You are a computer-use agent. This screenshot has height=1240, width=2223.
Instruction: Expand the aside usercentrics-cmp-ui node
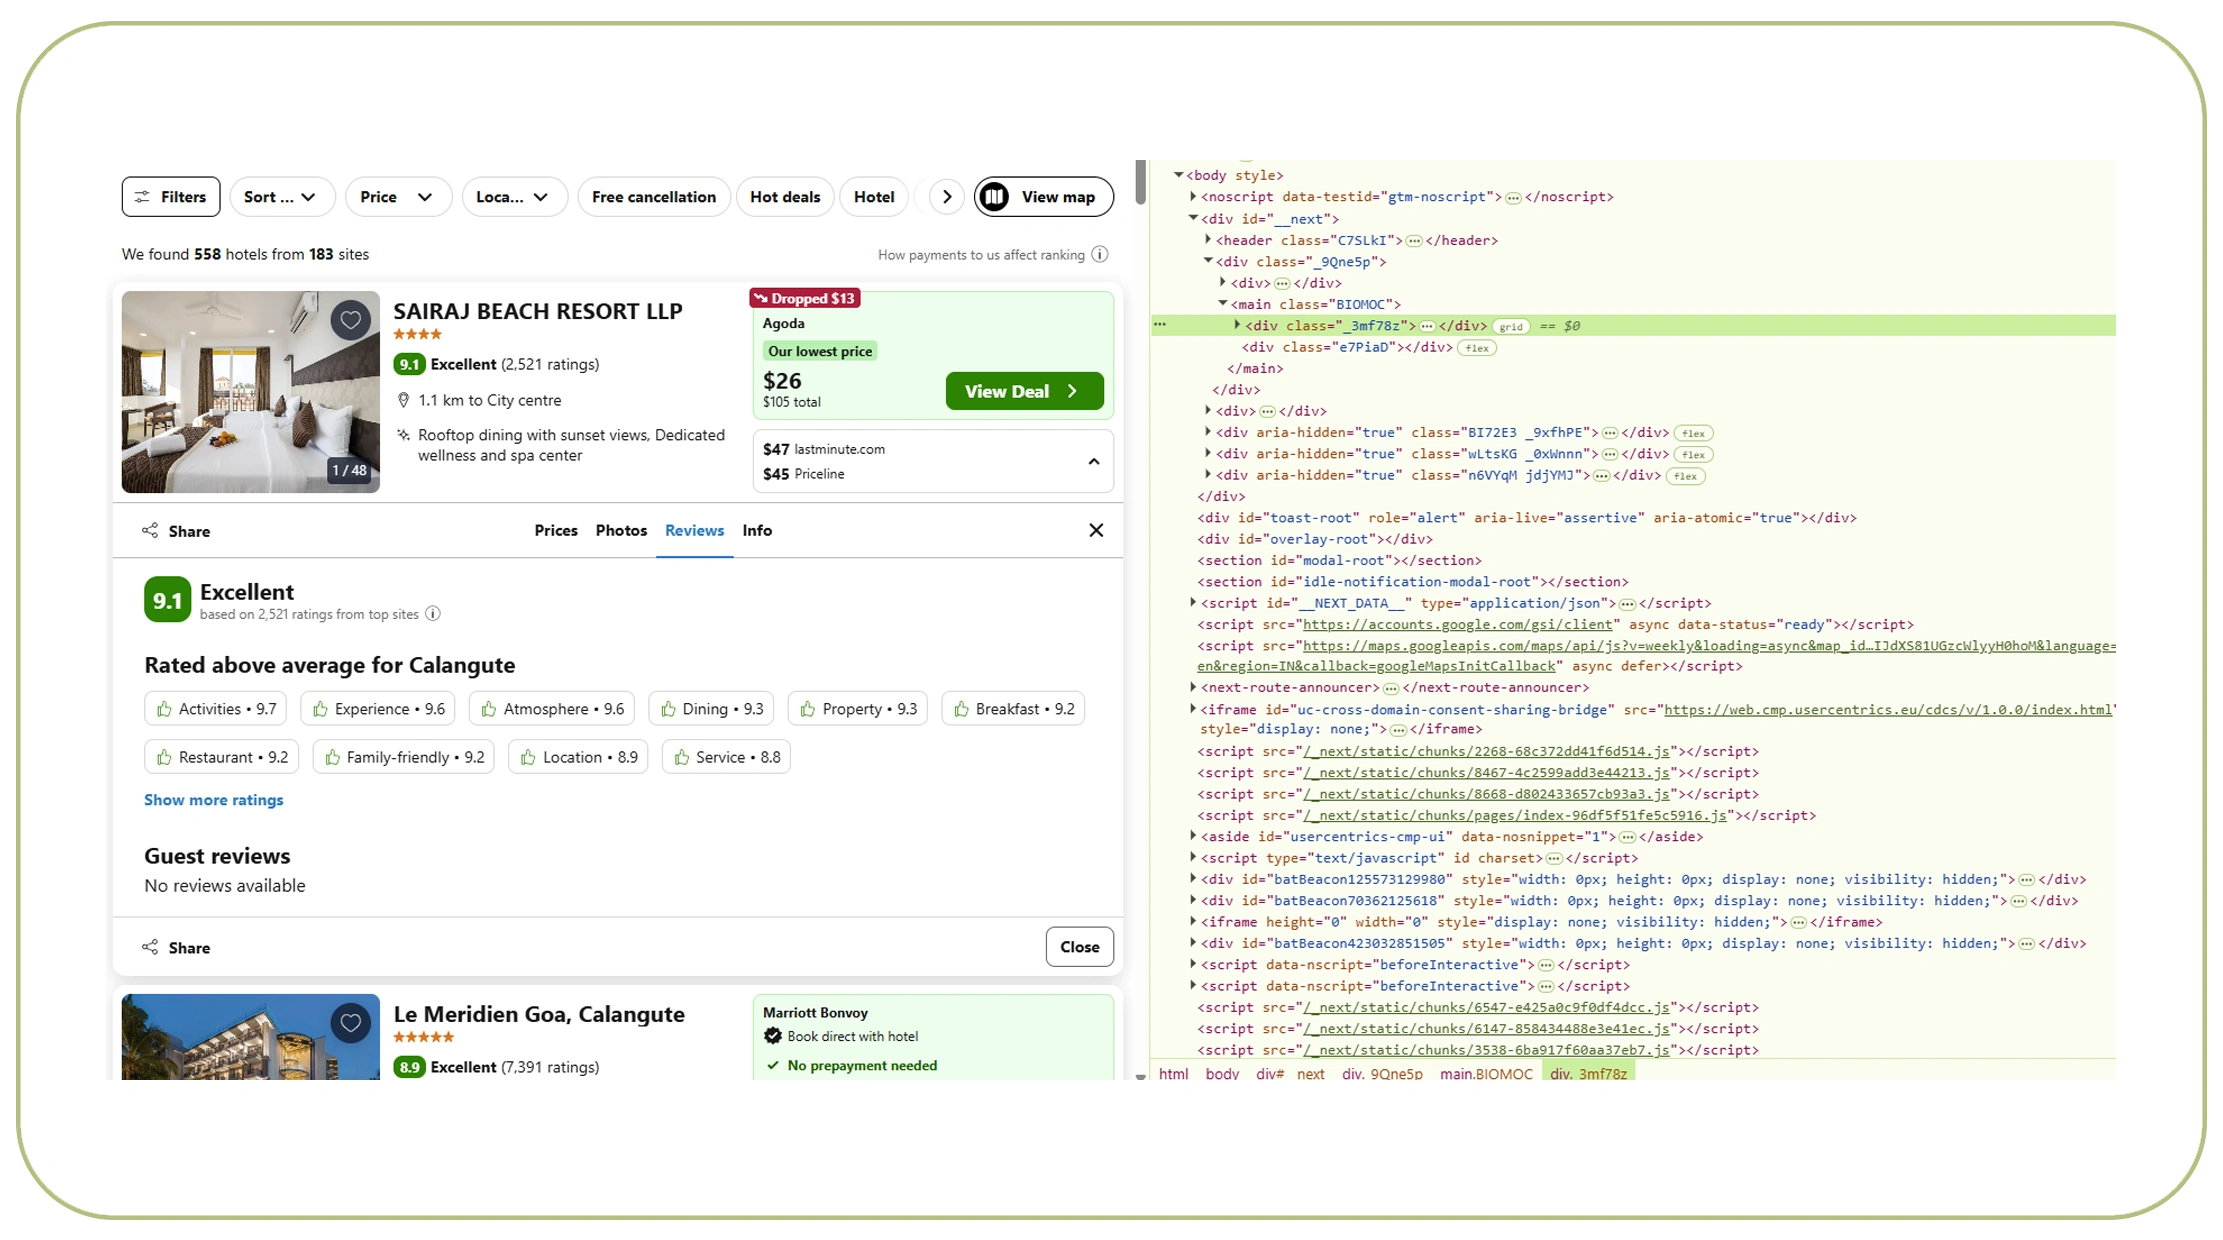[x=1193, y=837]
